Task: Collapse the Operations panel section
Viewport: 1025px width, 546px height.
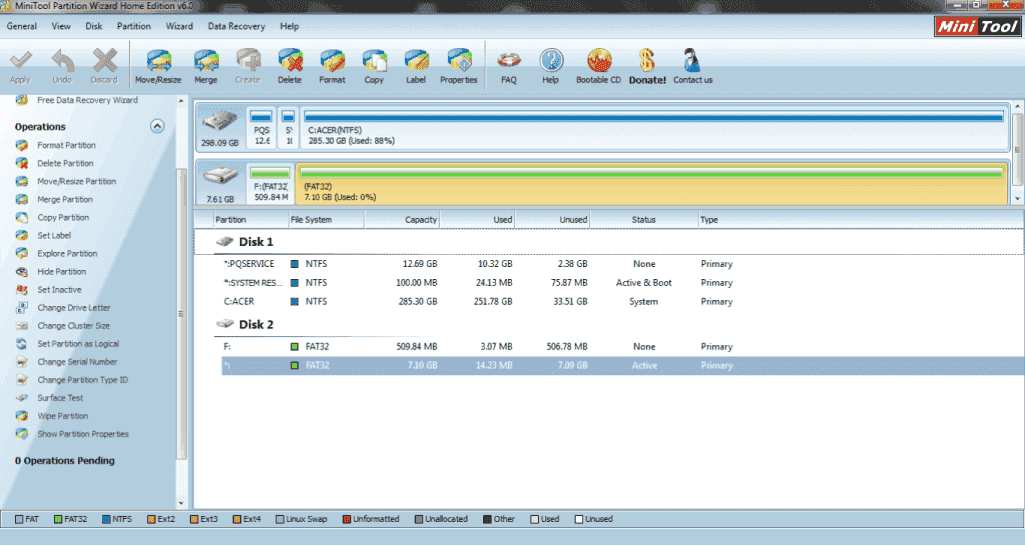Action: point(157,126)
